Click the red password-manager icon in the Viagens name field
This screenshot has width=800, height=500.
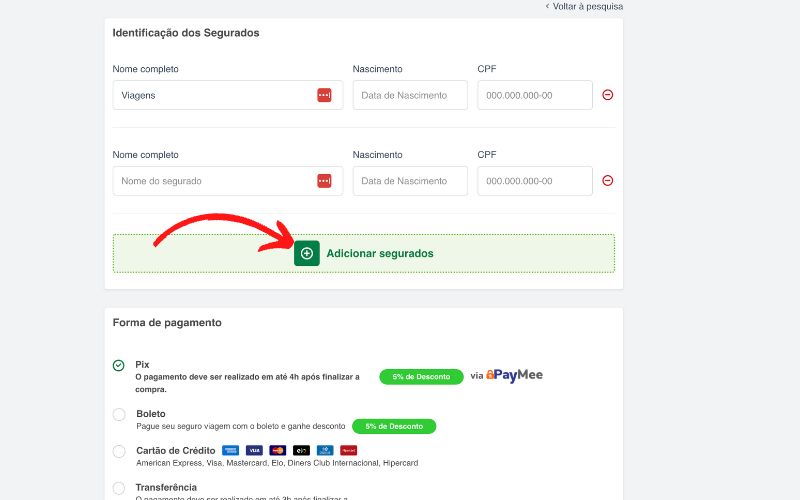[324, 95]
